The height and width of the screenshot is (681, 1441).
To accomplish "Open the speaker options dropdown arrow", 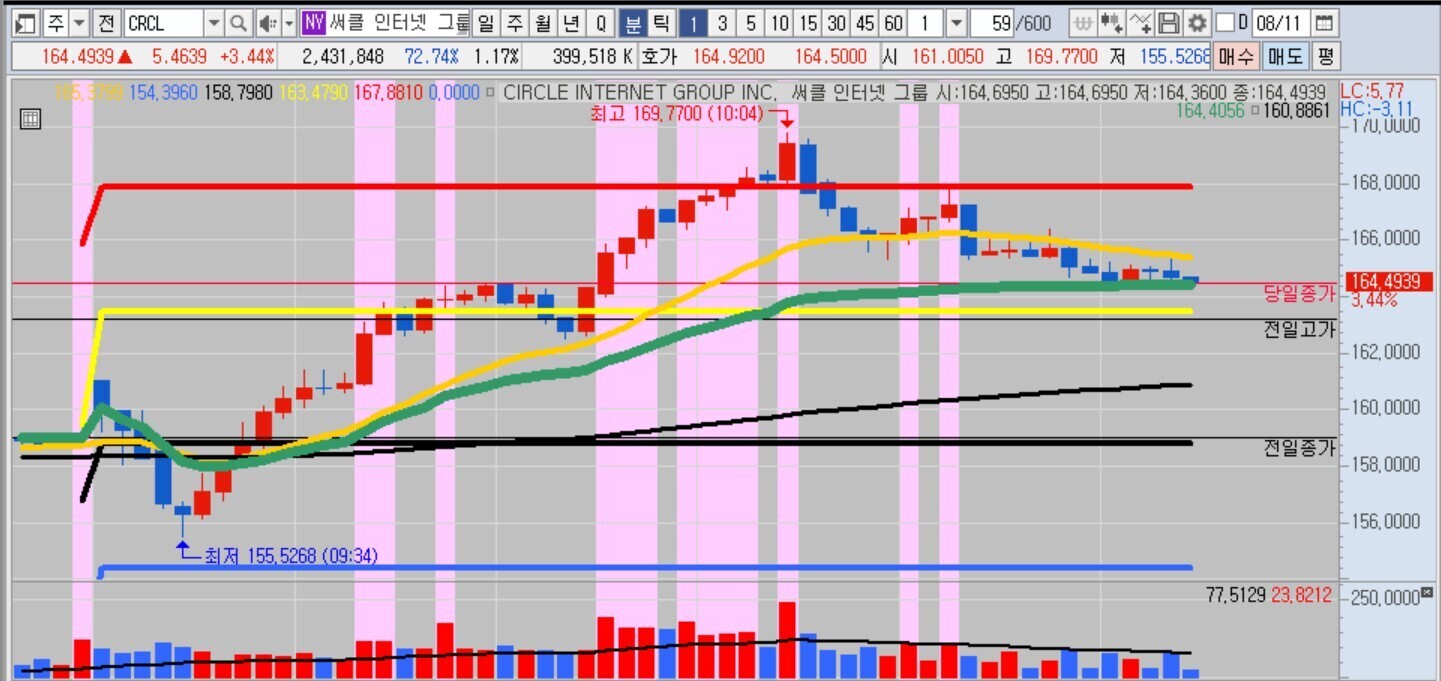I will click(x=289, y=22).
